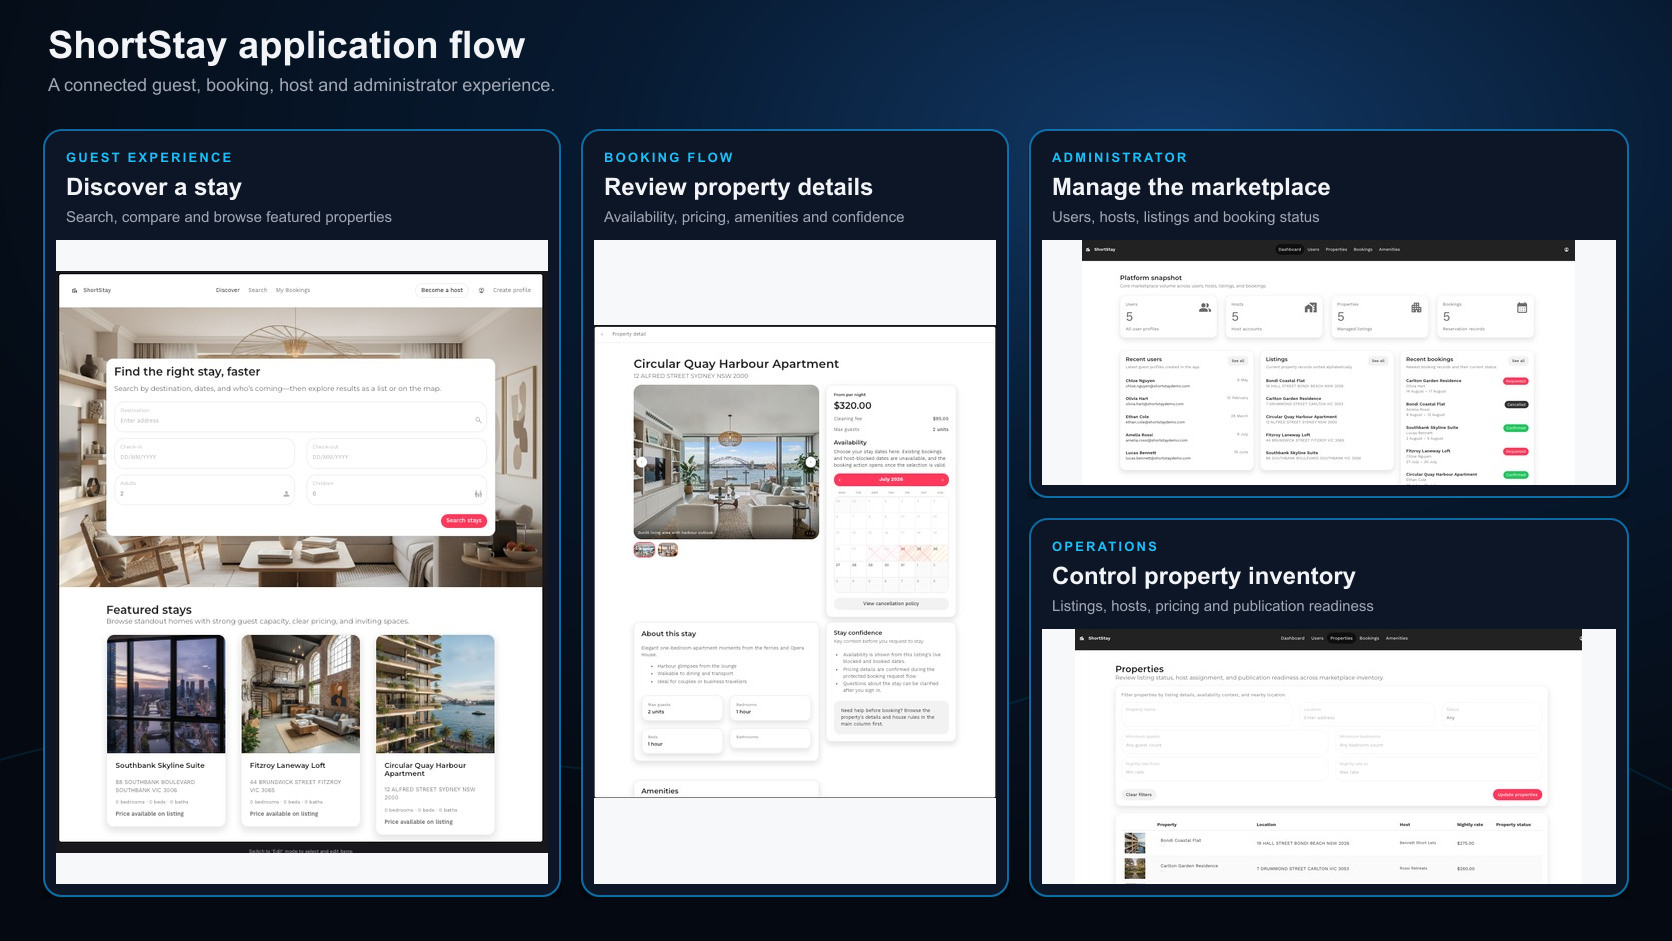Click the July 2026 month label in the calendar
The image size is (1672, 941).
point(891,480)
